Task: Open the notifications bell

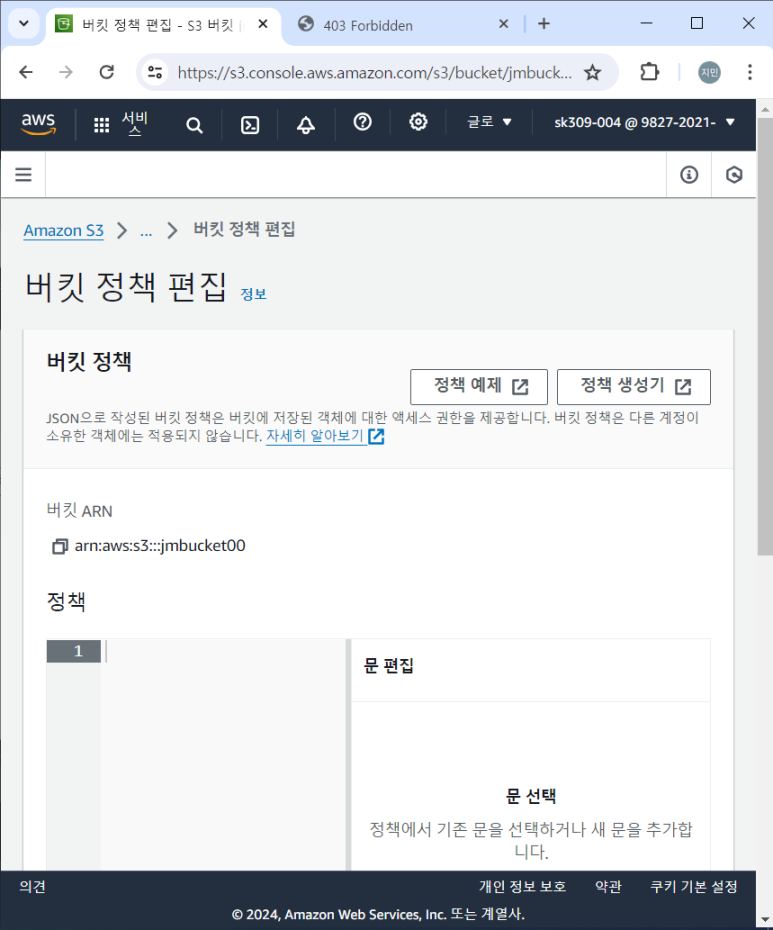Action: coord(306,125)
